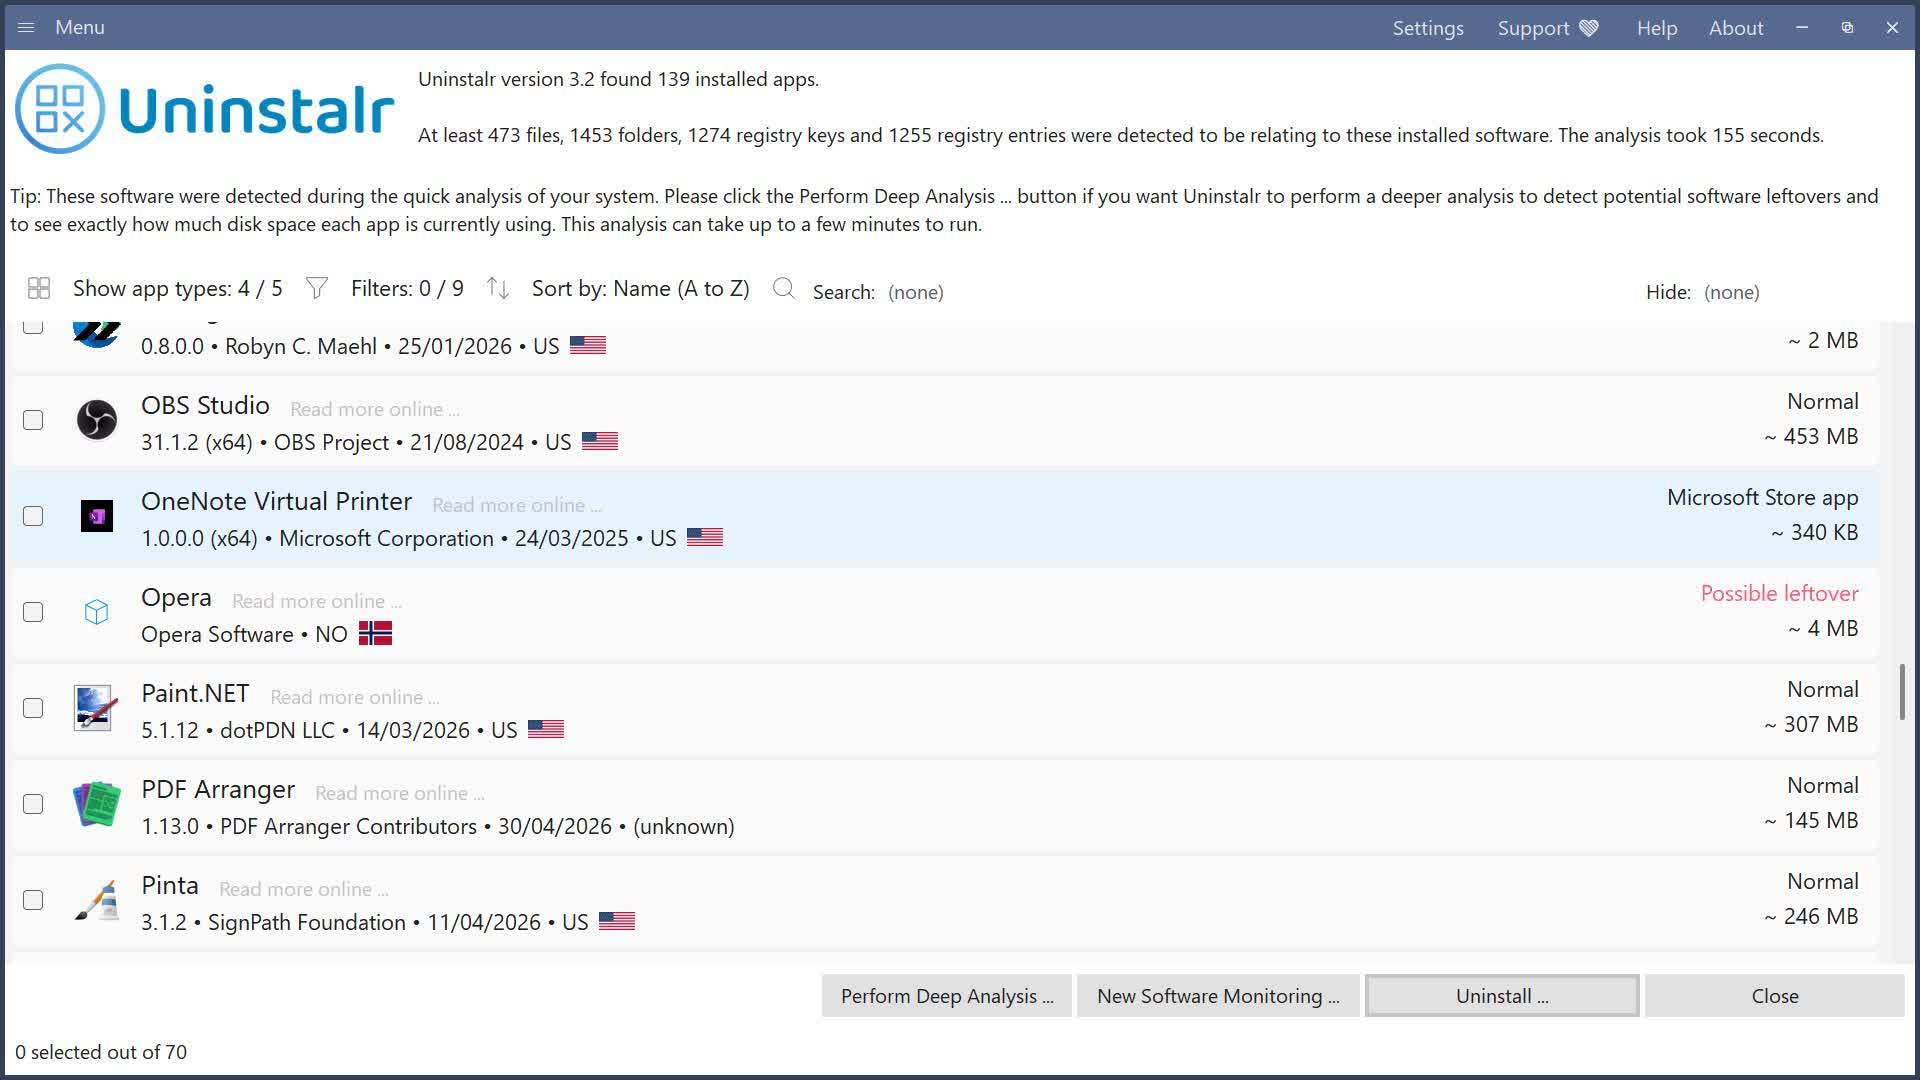Image resolution: width=1920 pixels, height=1080 pixels.
Task: Click the Support heart icon
Action: (1589, 28)
